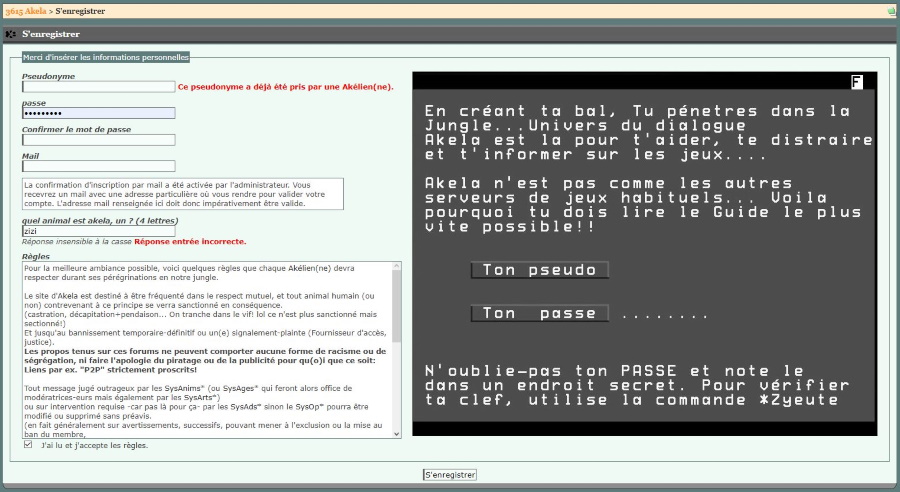This screenshot has height=492, width=900.
Task: Click the green icon at top-right corner
Action: click(x=891, y=10)
